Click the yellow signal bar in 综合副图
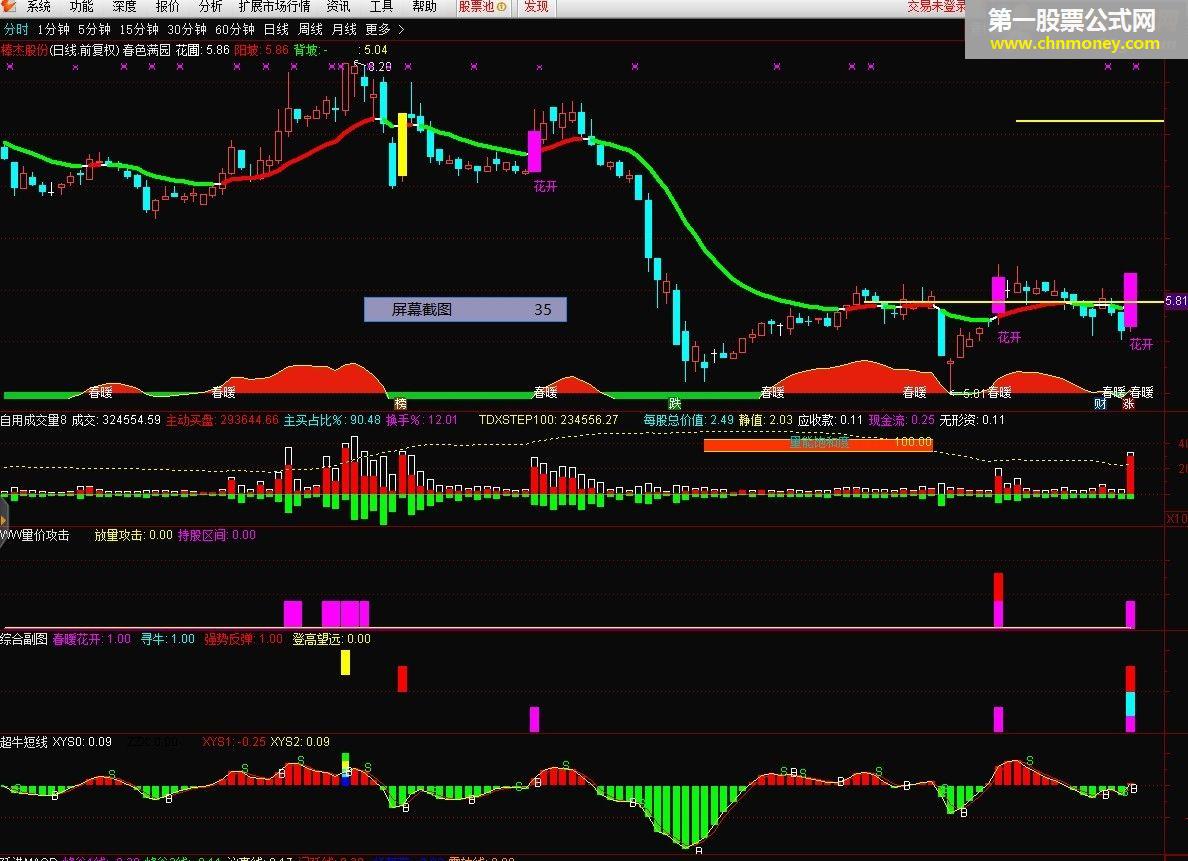The height and width of the screenshot is (861, 1188). [x=345, y=662]
